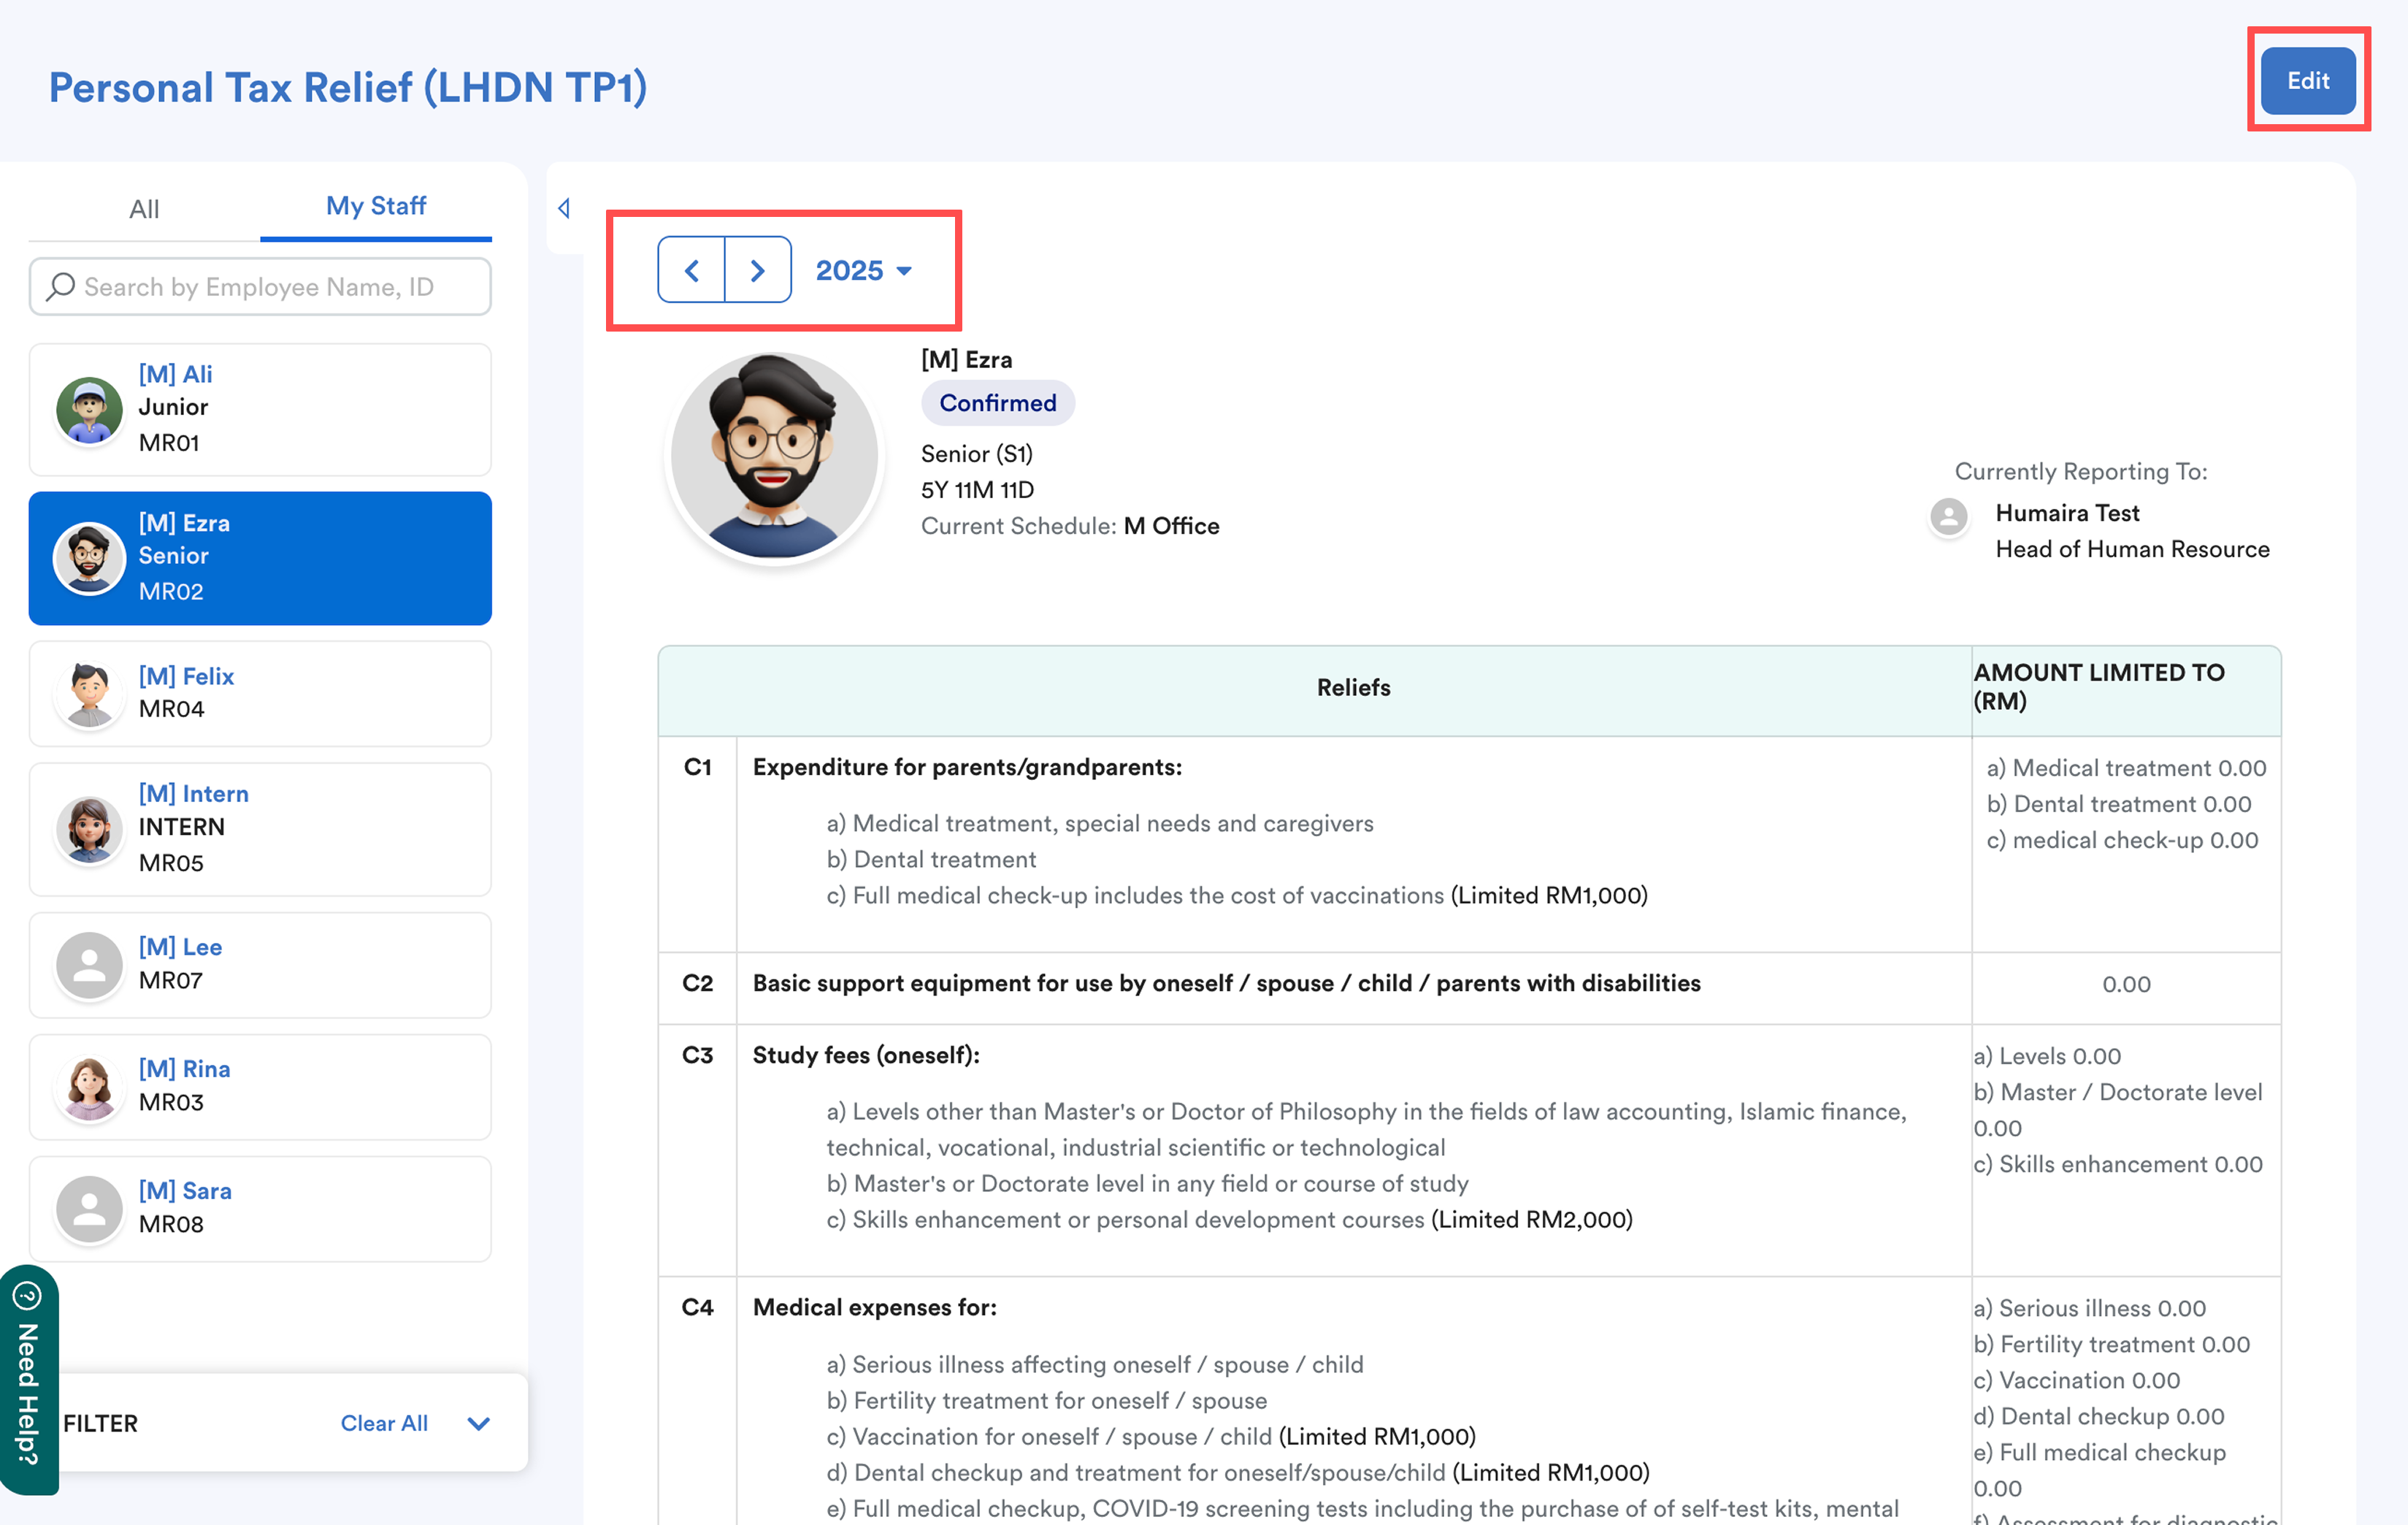Switch to the My Staff tab
This screenshot has height=1525, width=2408.
coord(376,206)
